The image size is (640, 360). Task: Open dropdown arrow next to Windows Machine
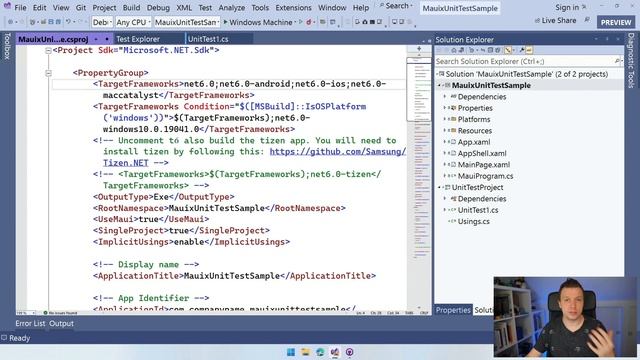[296, 22]
